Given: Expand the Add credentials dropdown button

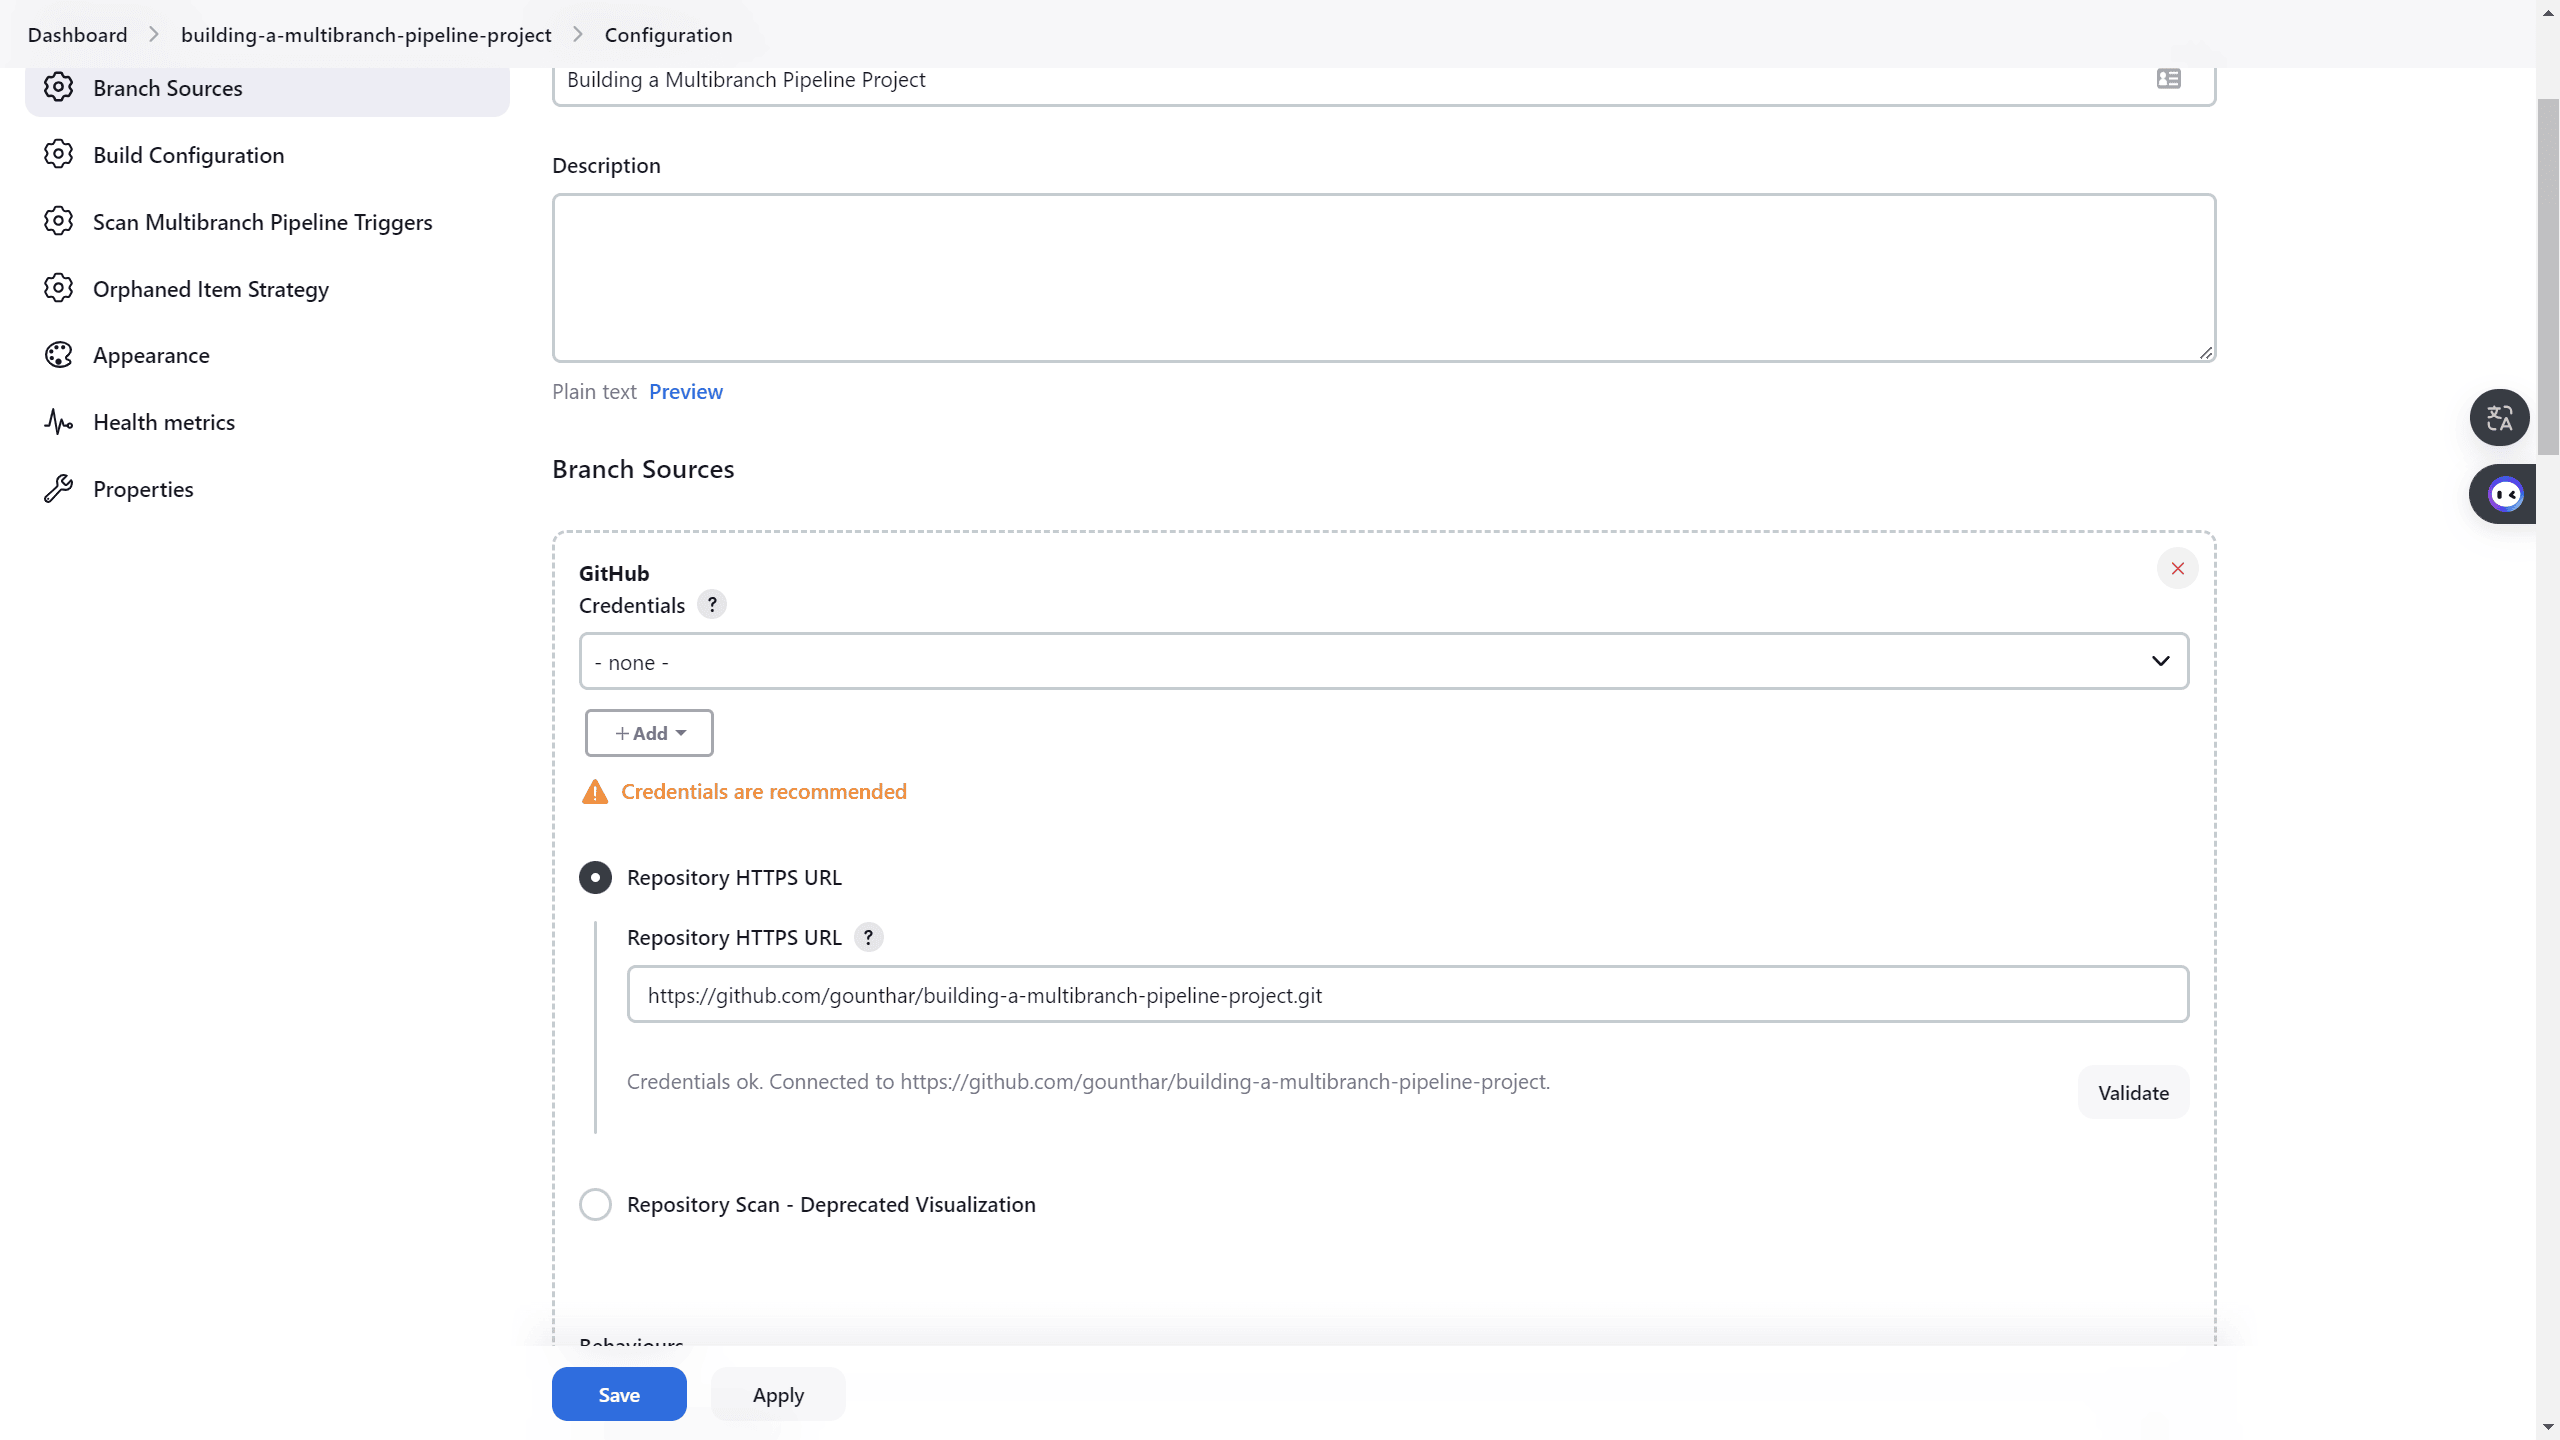Looking at the screenshot, I should point(649,734).
